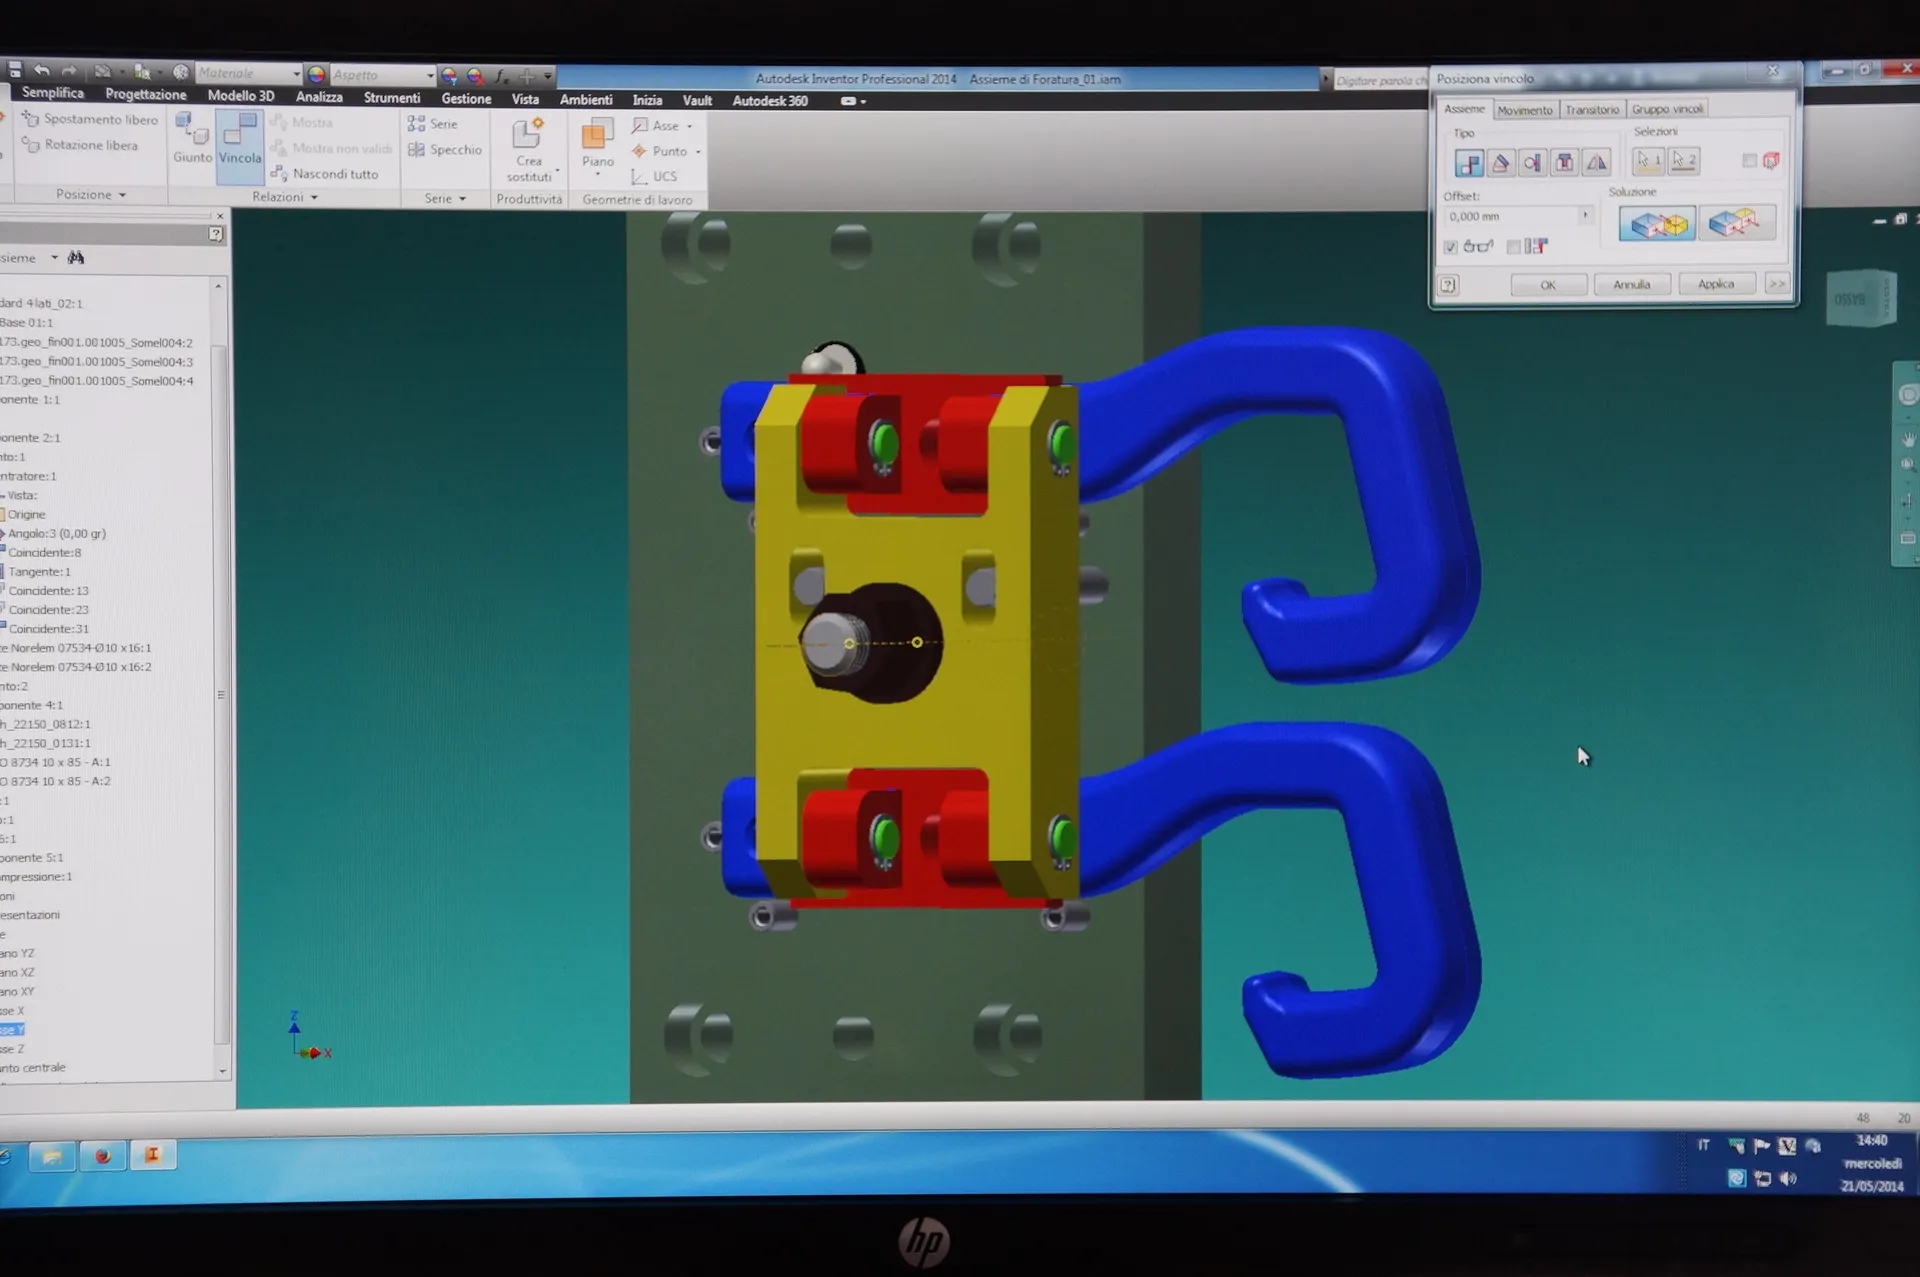Expand the Offset value arrow
The height and width of the screenshot is (1277, 1920).
[x=1585, y=216]
